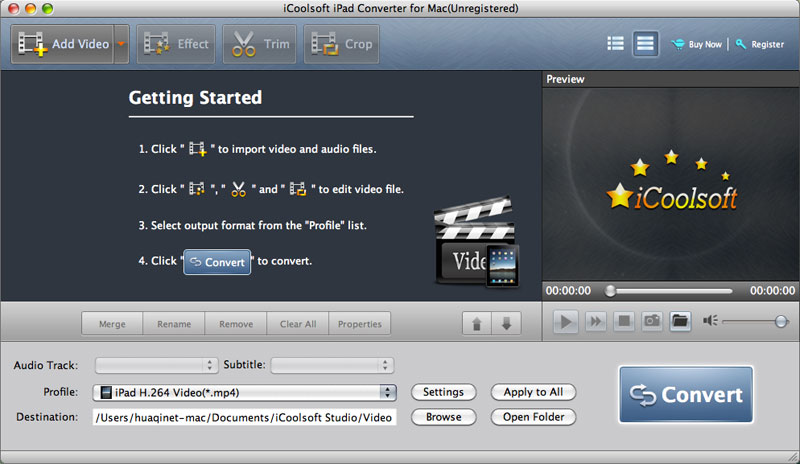
Task: Switch to detailed view mode
Action: pos(645,44)
